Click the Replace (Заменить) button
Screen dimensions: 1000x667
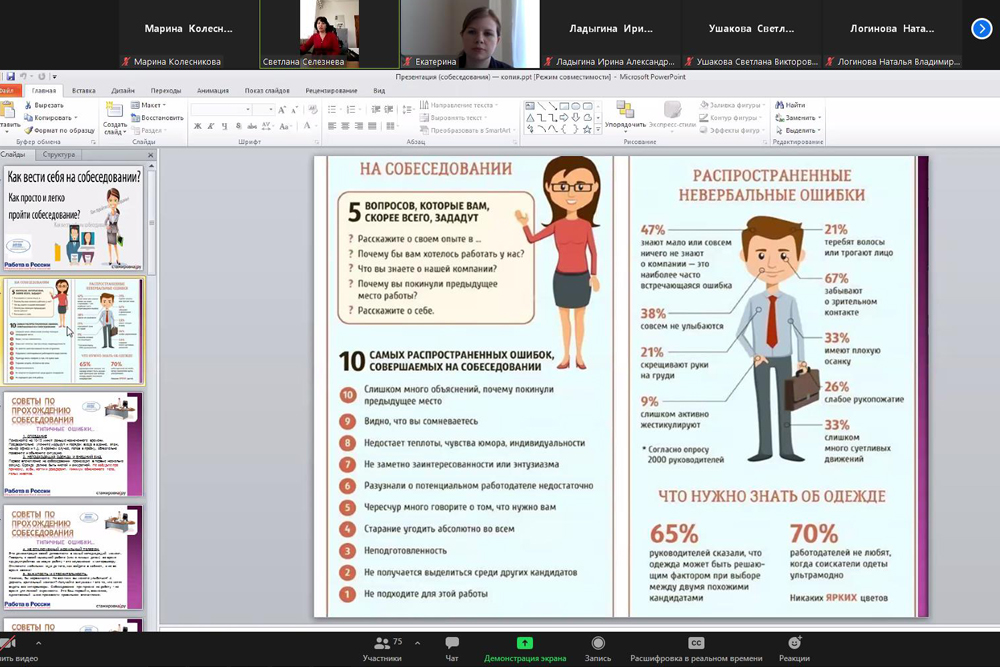[799, 117]
